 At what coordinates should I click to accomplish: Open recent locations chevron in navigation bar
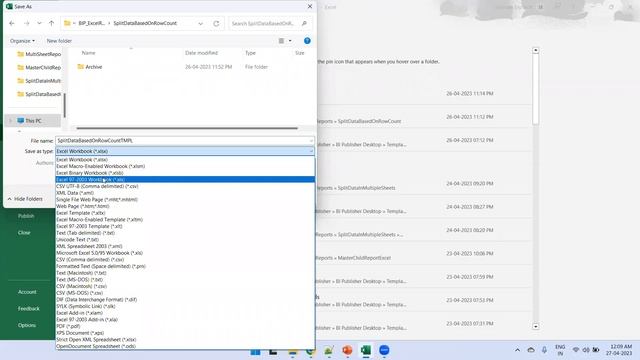39,23
